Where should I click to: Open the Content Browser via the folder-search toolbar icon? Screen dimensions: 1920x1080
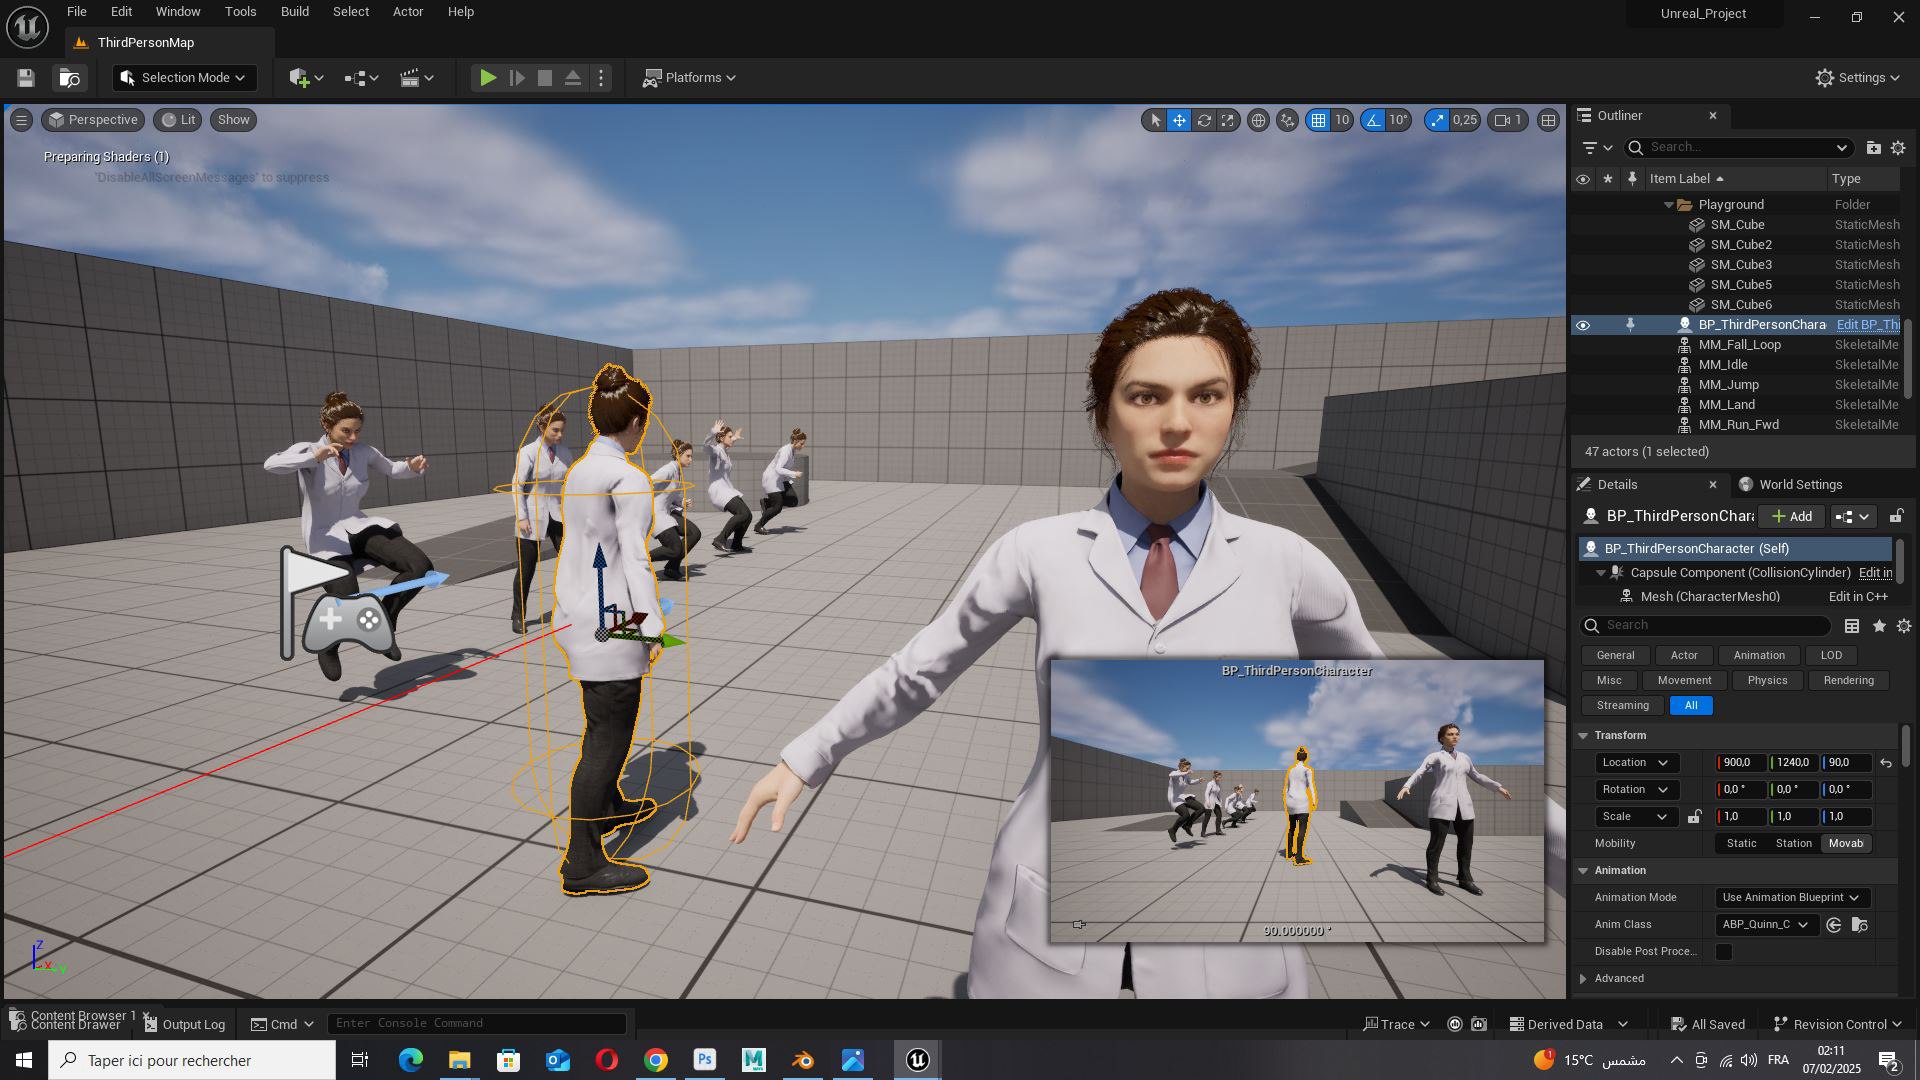(70, 78)
